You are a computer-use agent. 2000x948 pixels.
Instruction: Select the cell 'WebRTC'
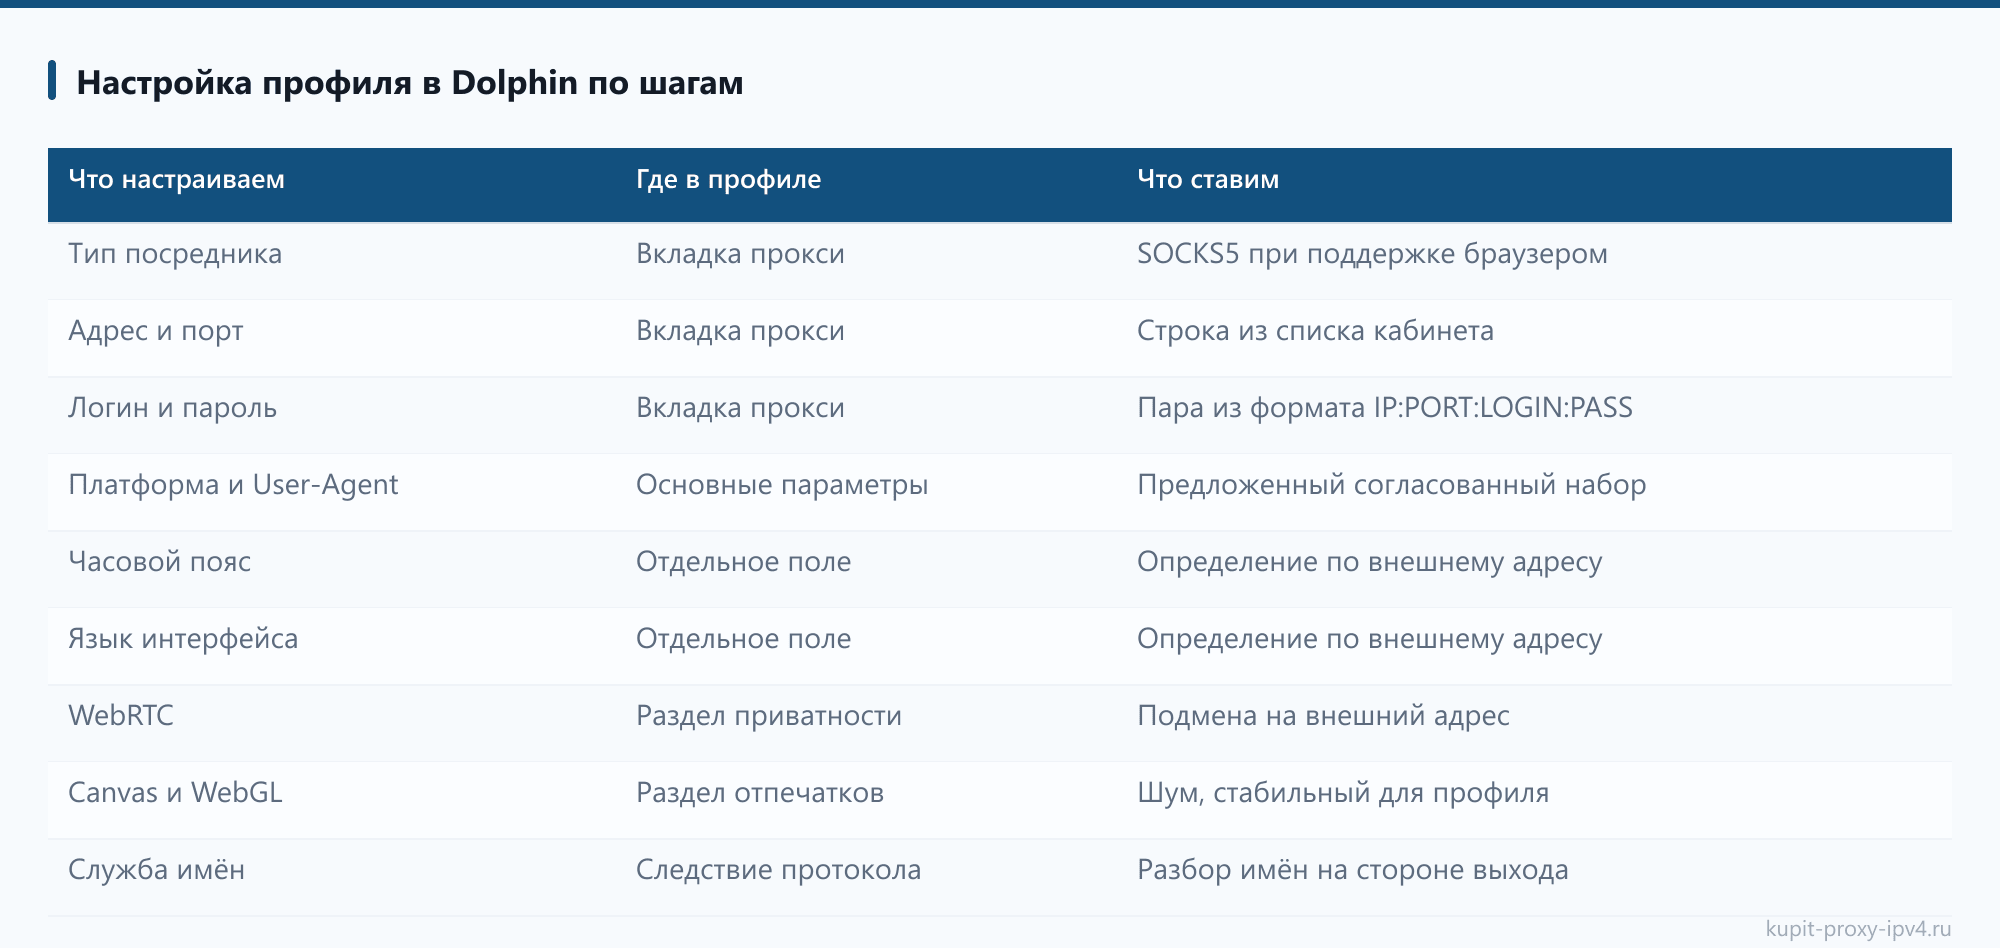(121, 716)
